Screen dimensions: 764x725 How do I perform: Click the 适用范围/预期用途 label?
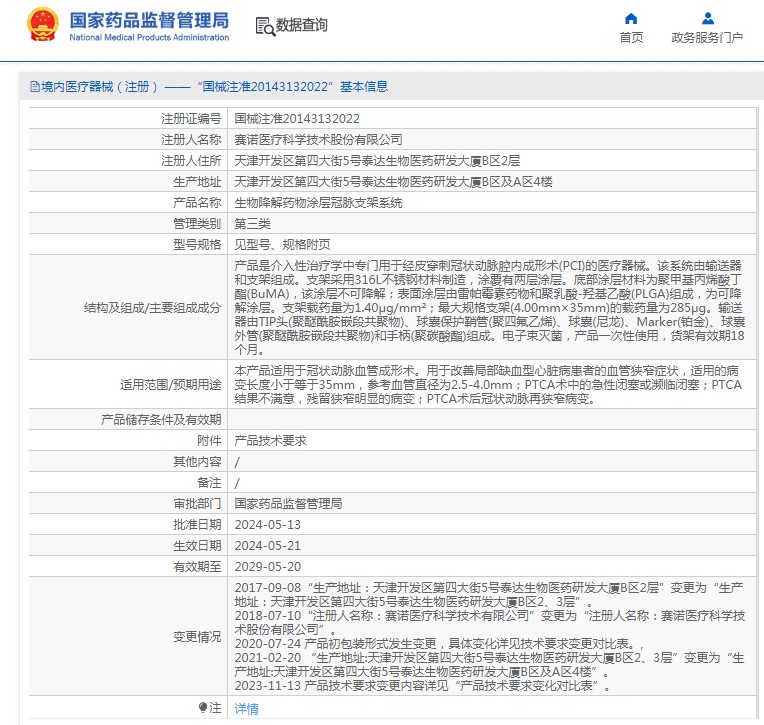pos(171,384)
